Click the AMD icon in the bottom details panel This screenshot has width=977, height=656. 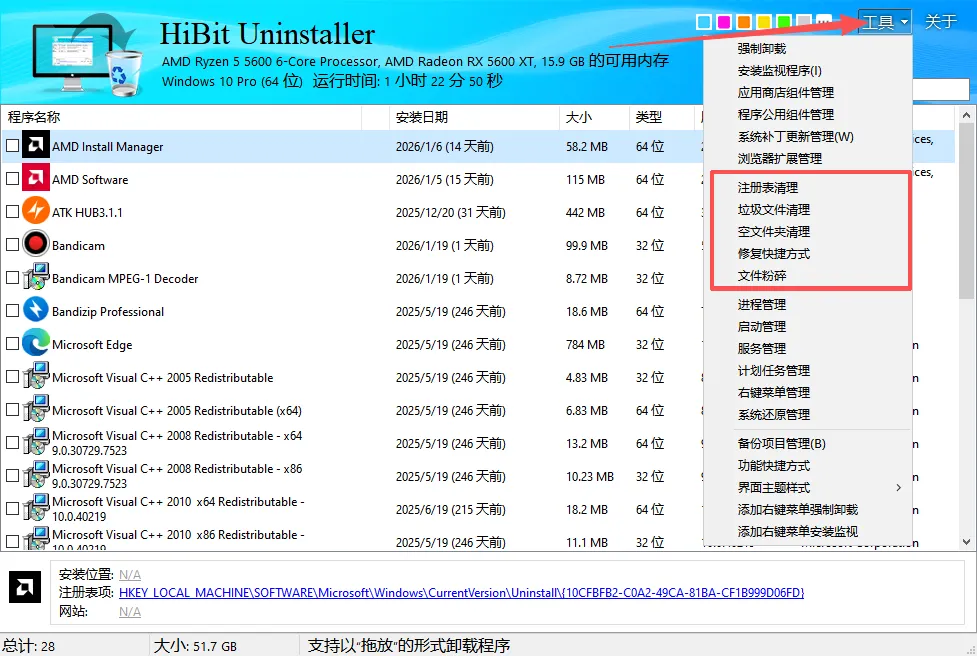point(25,587)
